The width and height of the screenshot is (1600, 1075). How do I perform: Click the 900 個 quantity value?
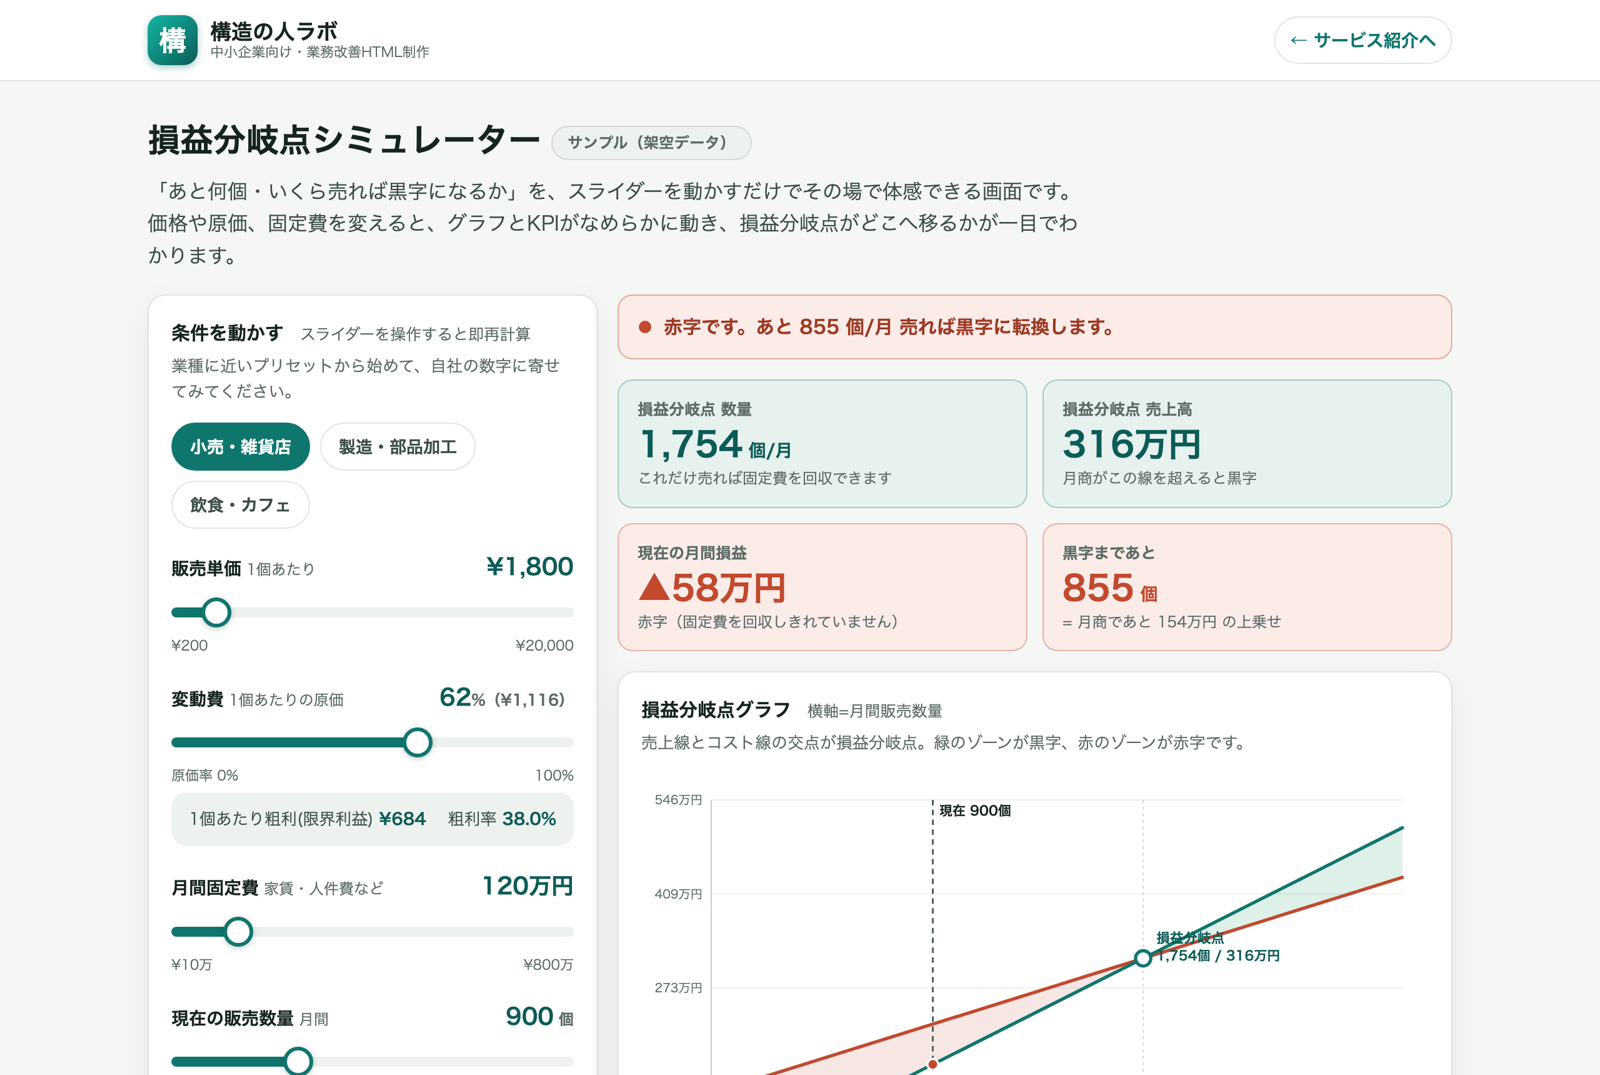point(539,1017)
